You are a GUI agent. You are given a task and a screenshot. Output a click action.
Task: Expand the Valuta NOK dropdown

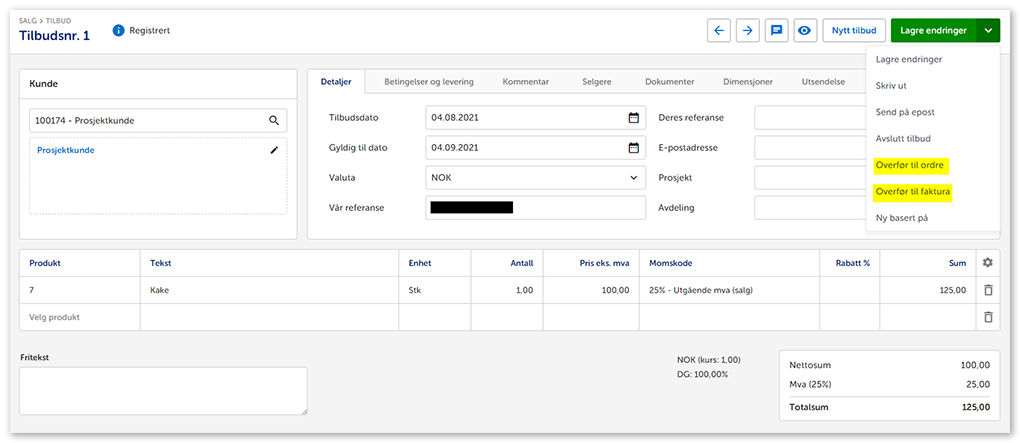point(633,178)
